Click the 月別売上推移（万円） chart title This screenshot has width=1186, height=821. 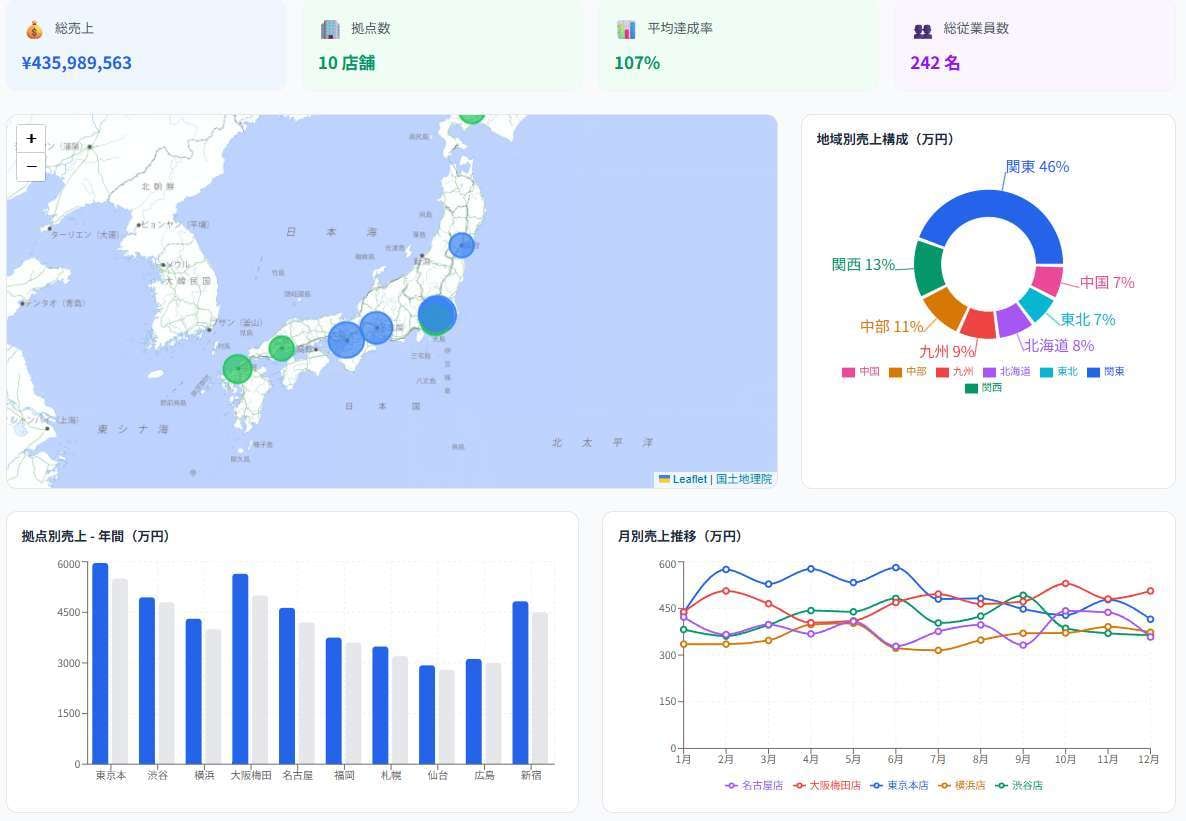(681, 536)
